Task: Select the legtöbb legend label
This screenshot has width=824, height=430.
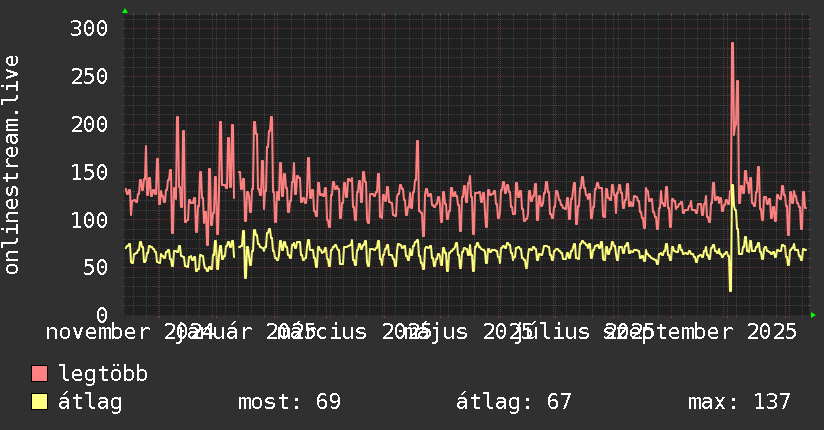Action: [103, 374]
